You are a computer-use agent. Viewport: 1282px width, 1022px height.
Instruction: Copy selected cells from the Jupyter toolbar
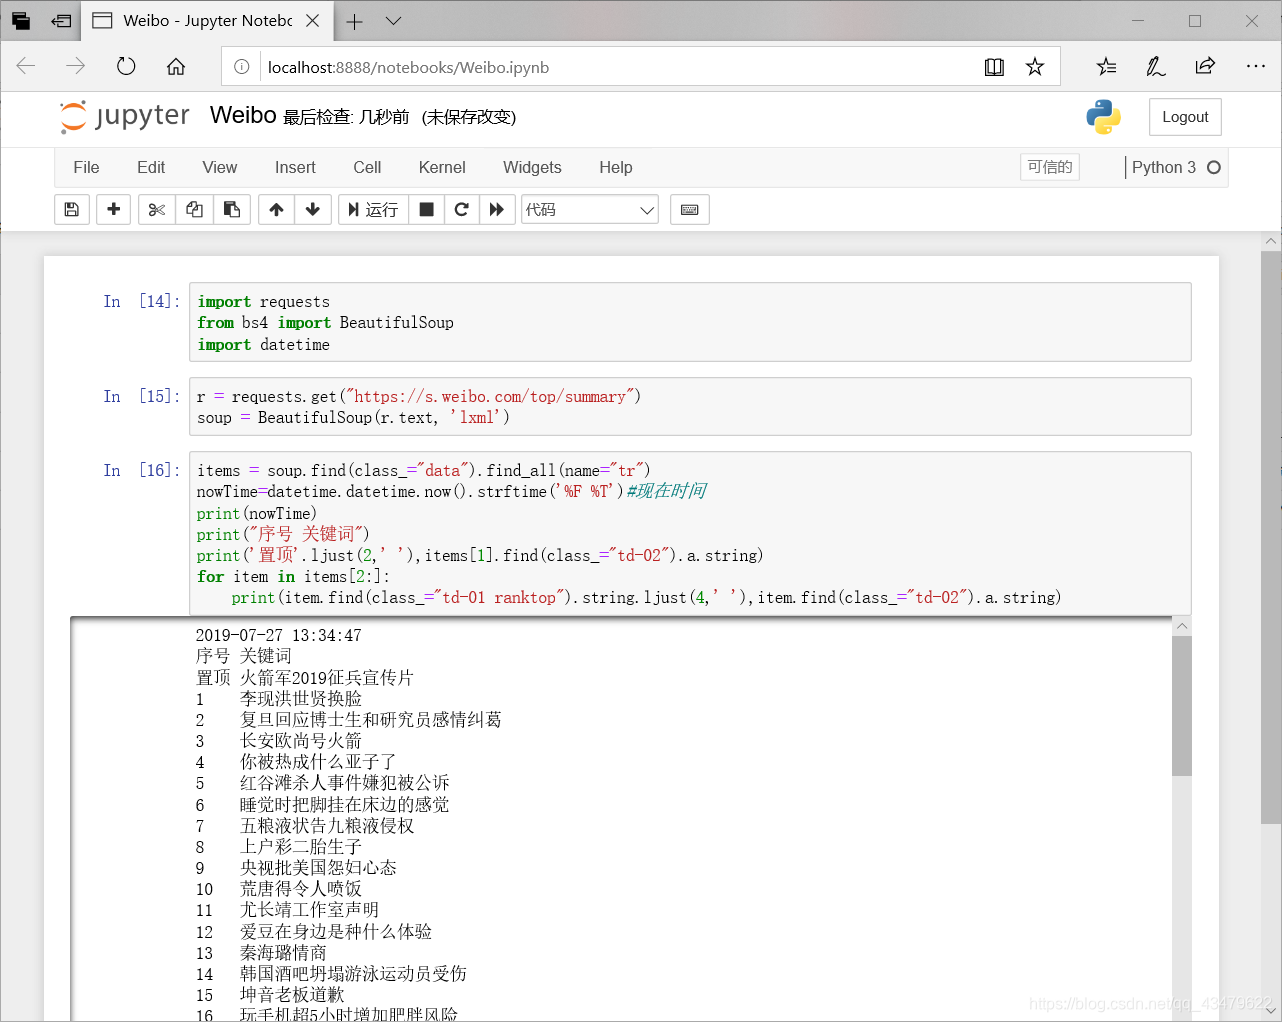(194, 209)
